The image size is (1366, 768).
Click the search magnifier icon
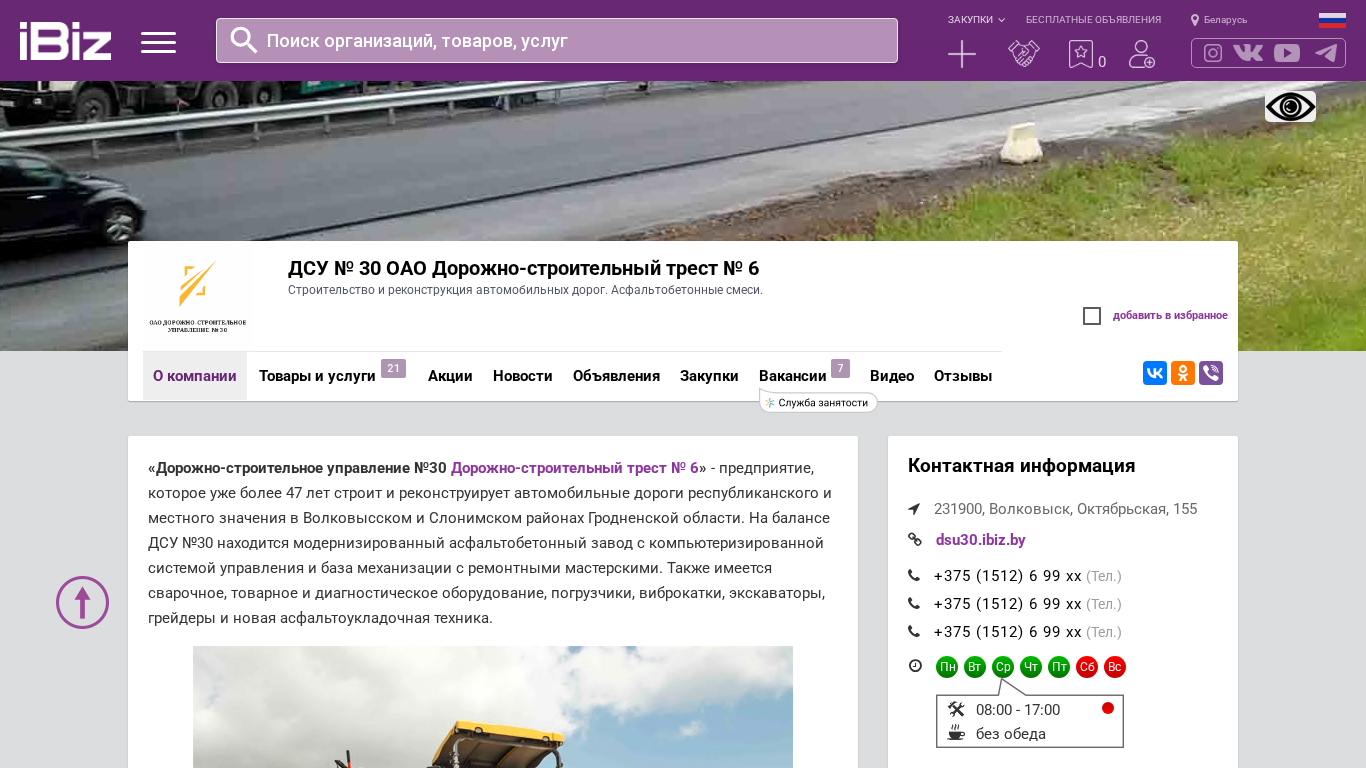[x=244, y=40]
